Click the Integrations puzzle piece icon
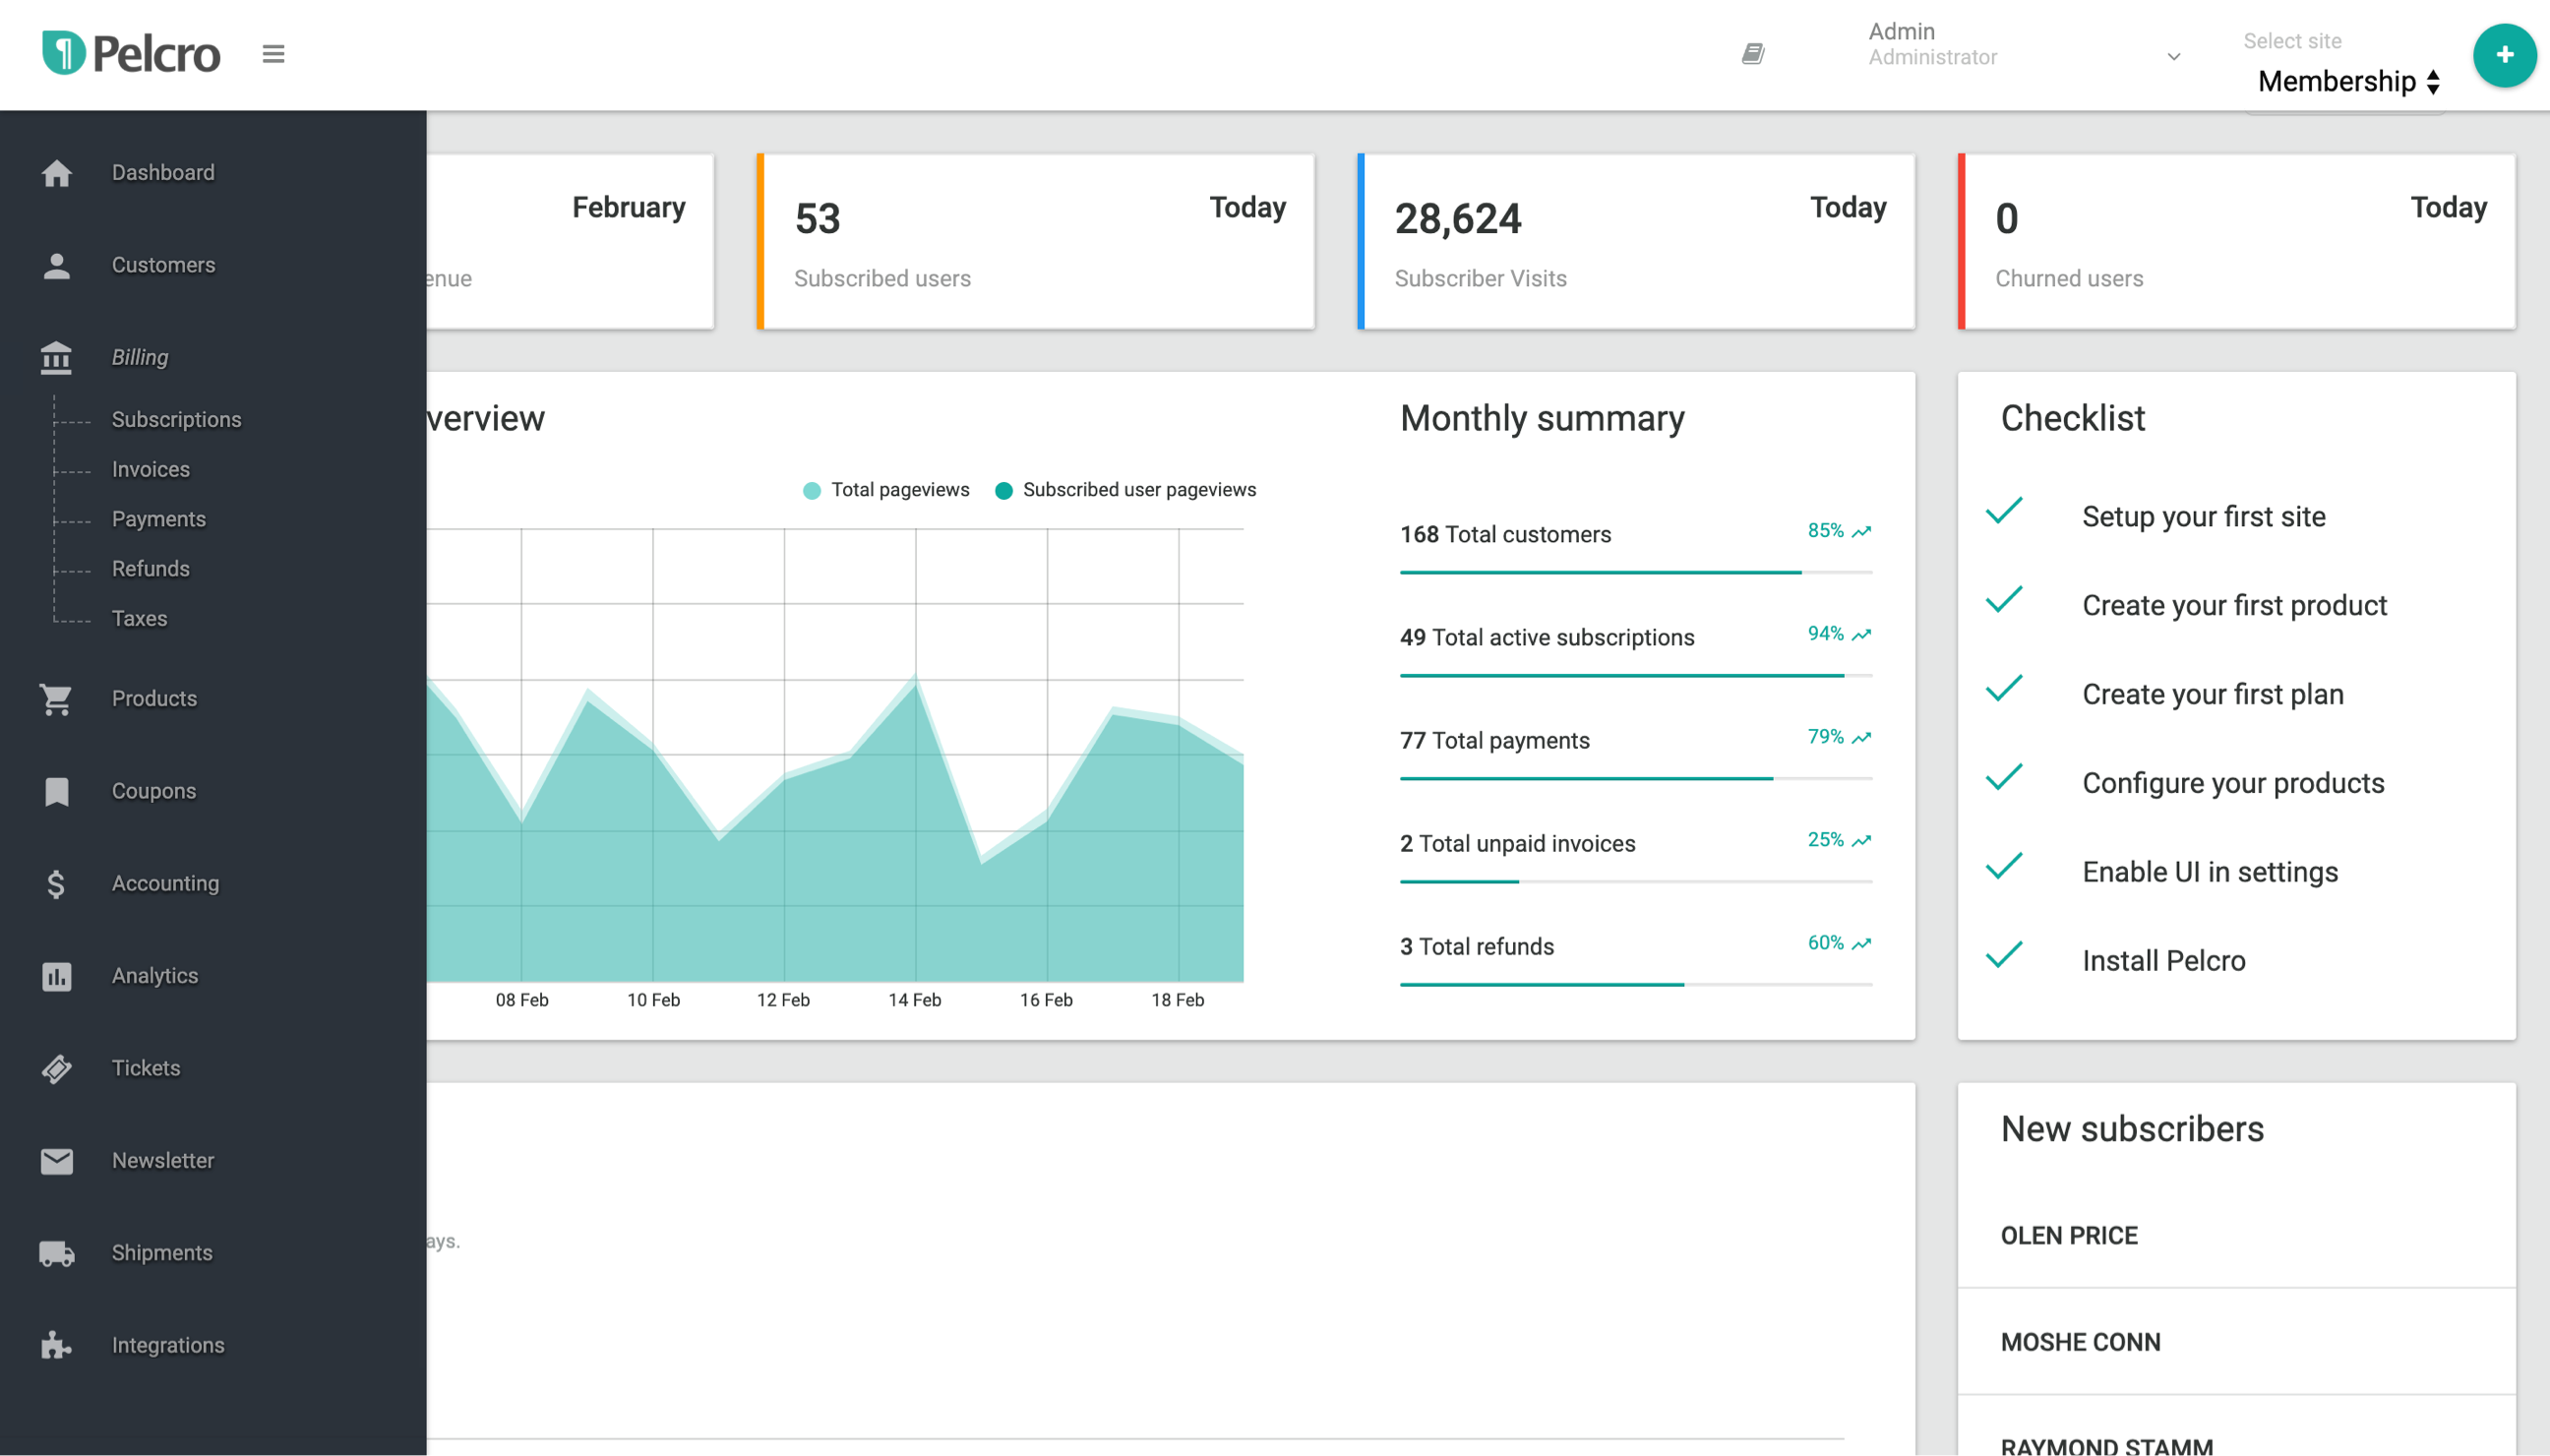Screen dimensions: 2550x1456 tap(57, 1345)
